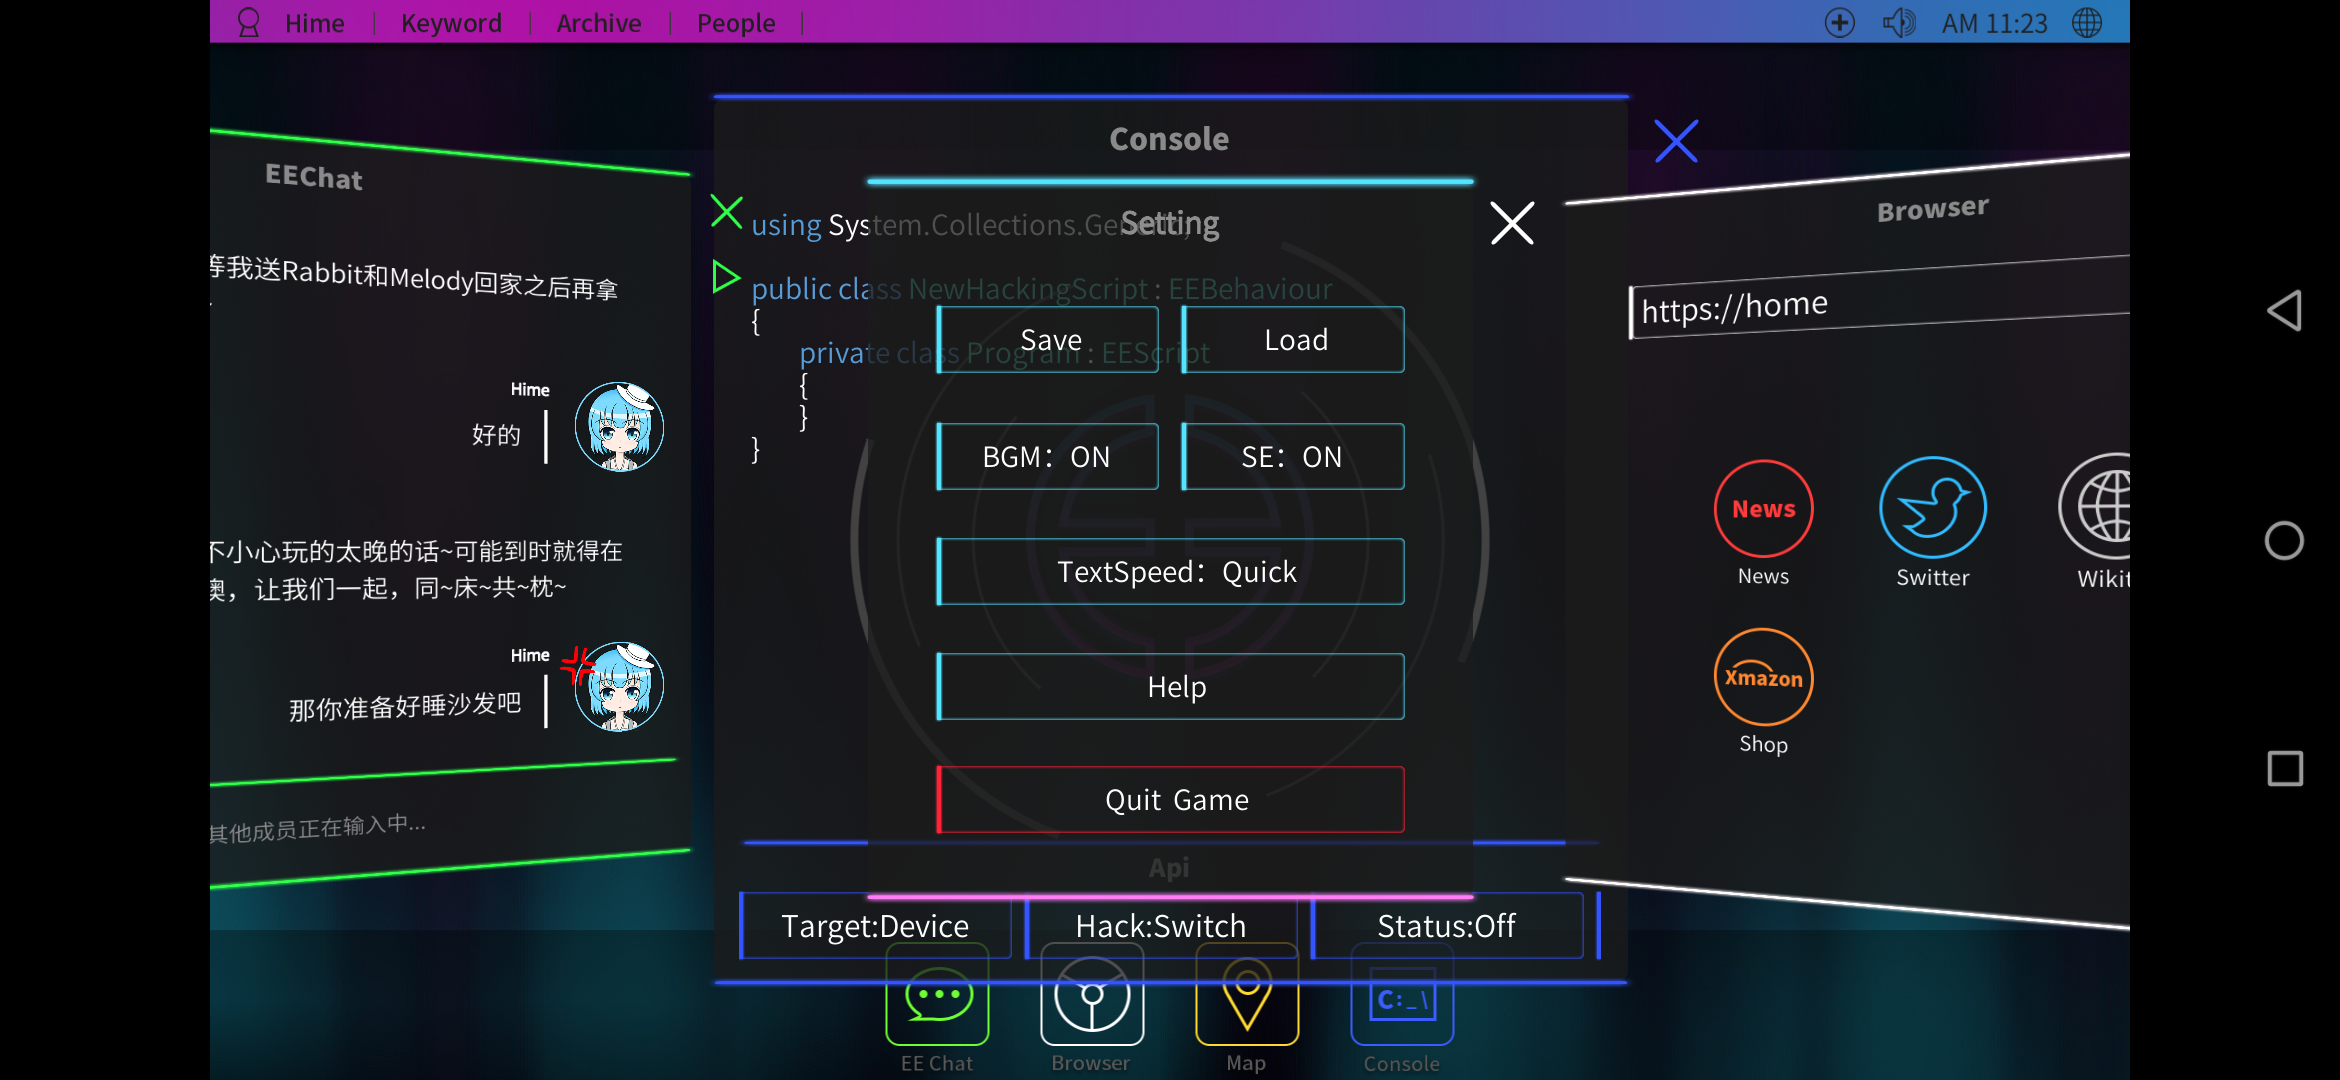Click the https://home address field in Browser
The height and width of the screenshot is (1080, 2340).
click(1880, 299)
